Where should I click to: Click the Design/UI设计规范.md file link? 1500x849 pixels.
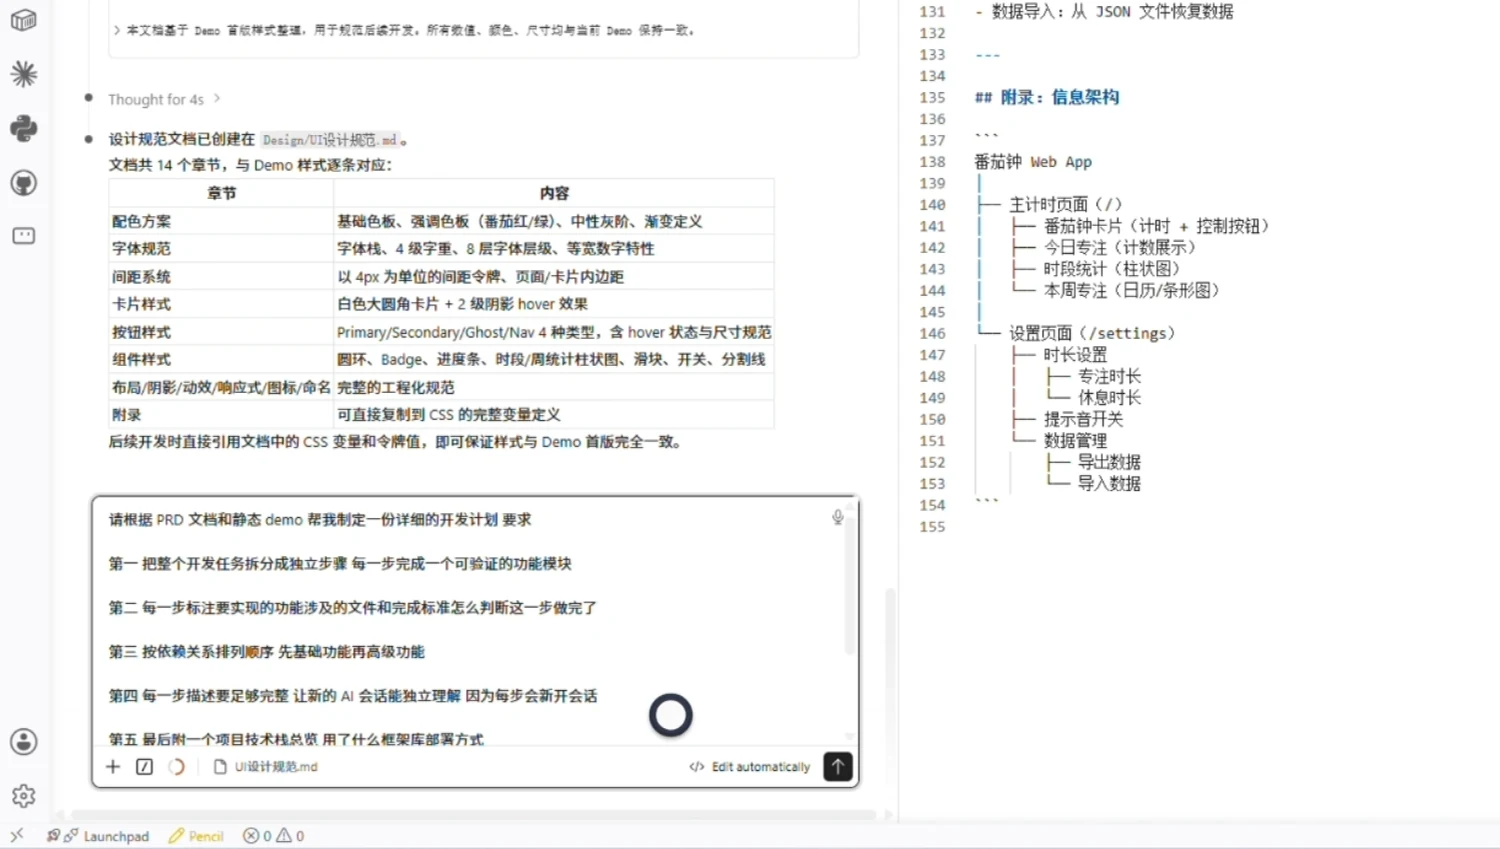pyautogui.click(x=330, y=140)
